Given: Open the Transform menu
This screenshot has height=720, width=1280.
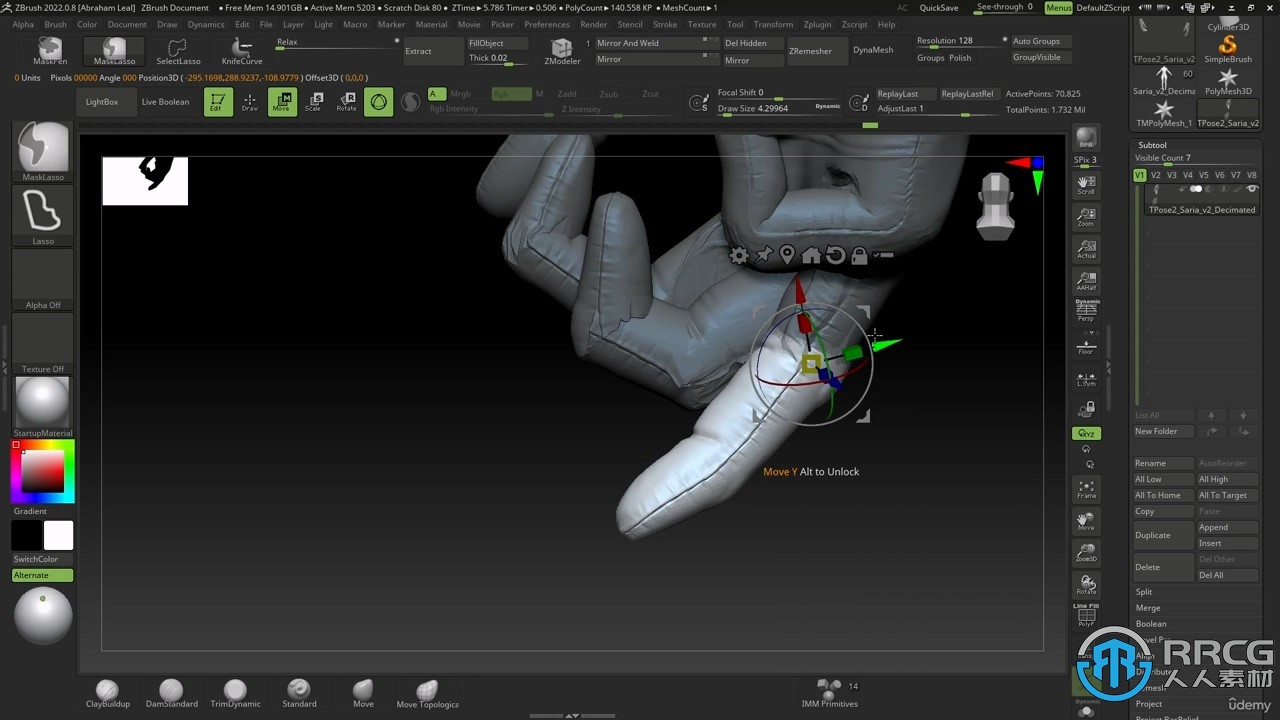Looking at the screenshot, I should [x=773, y=24].
